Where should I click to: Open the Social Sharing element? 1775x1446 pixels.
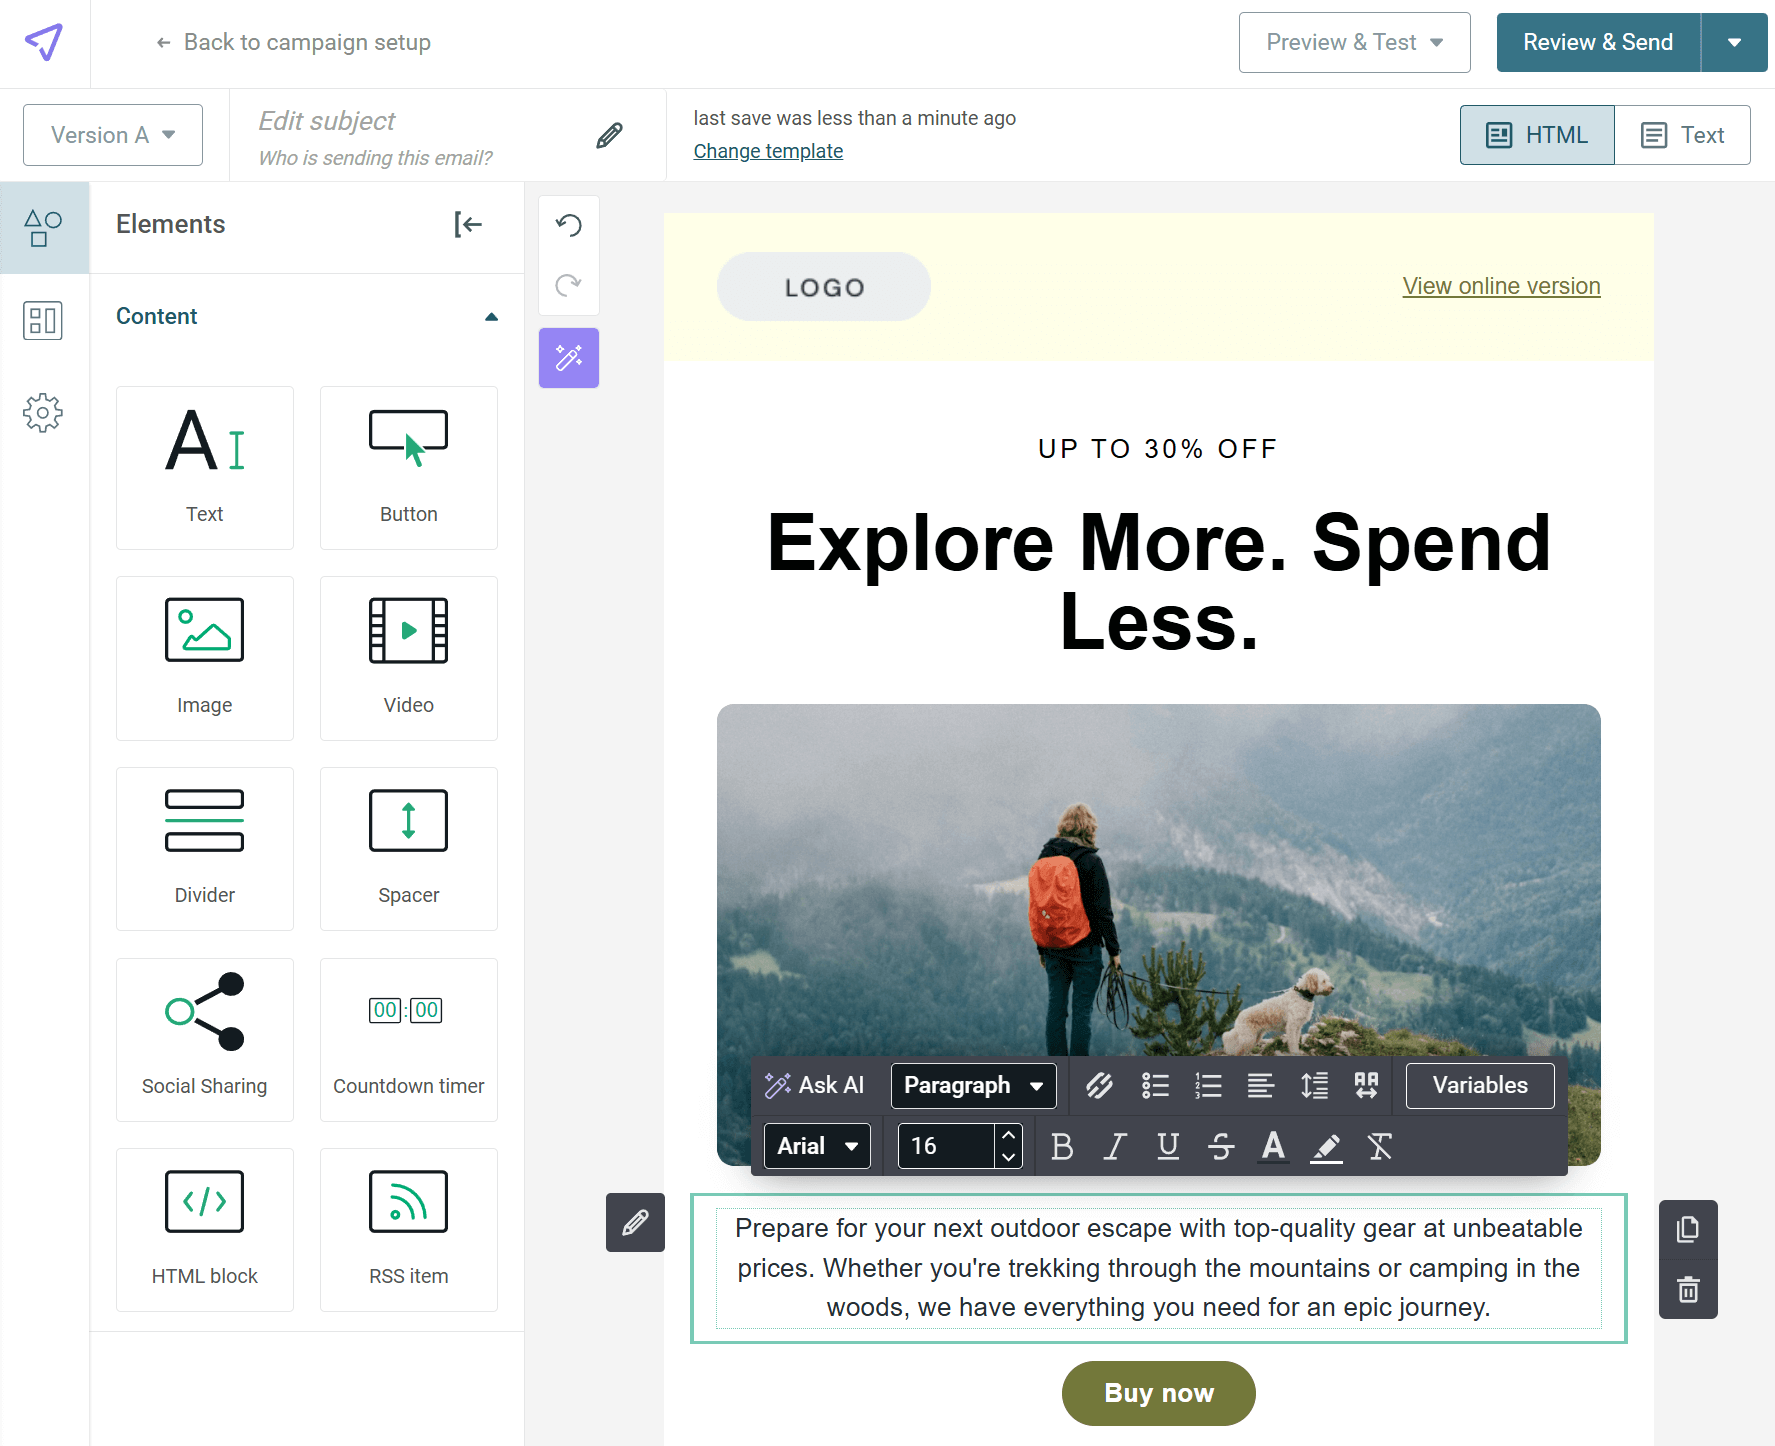pos(204,1040)
